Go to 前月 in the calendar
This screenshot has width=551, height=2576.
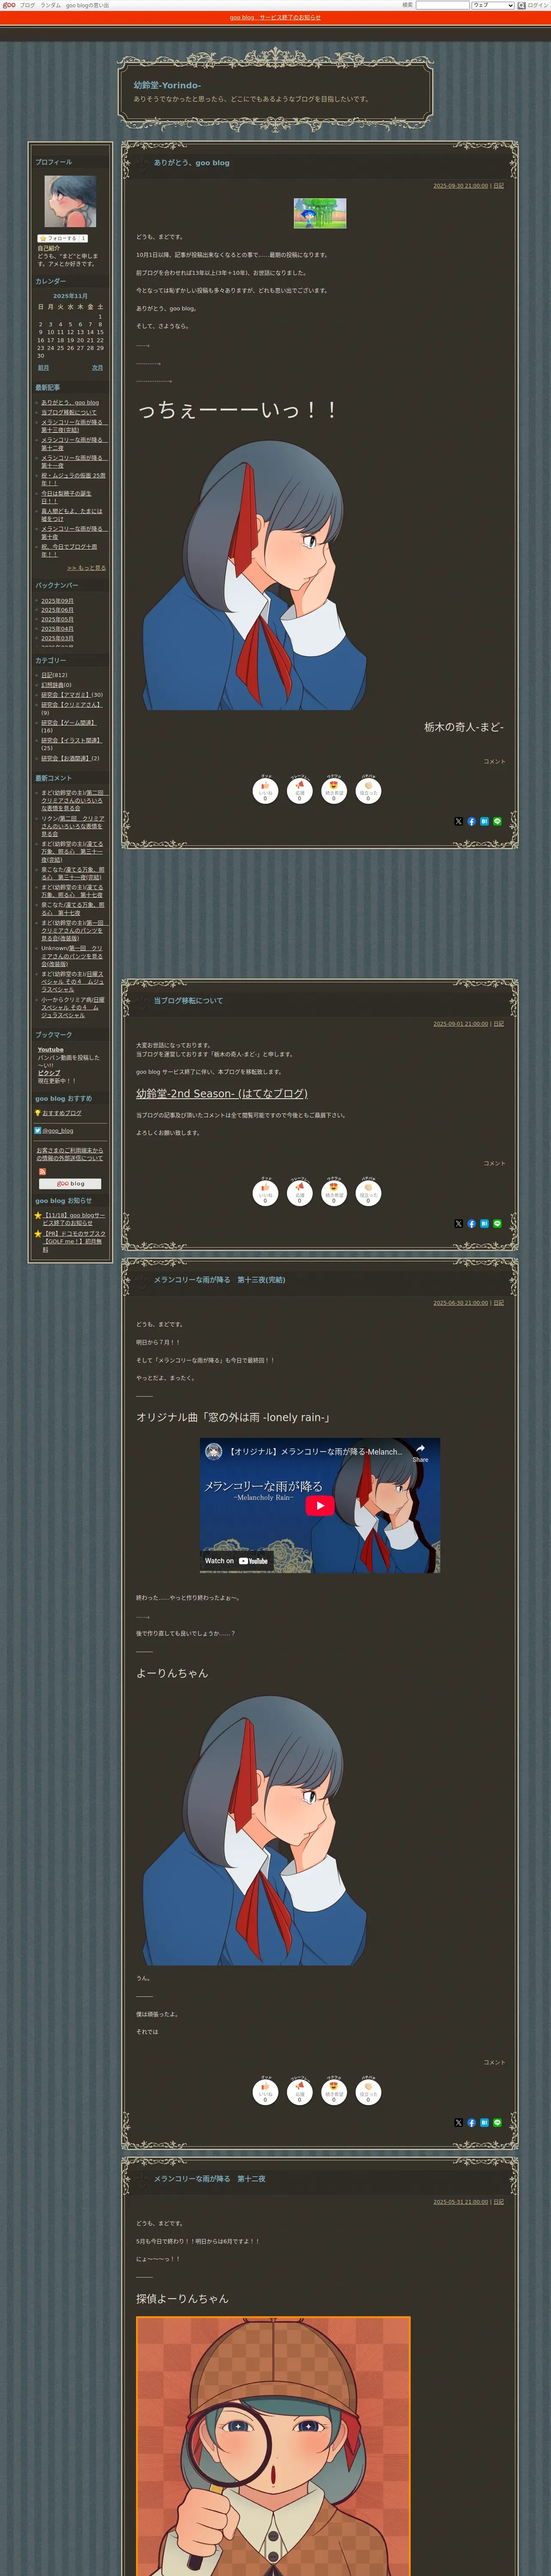coord(43,368)
